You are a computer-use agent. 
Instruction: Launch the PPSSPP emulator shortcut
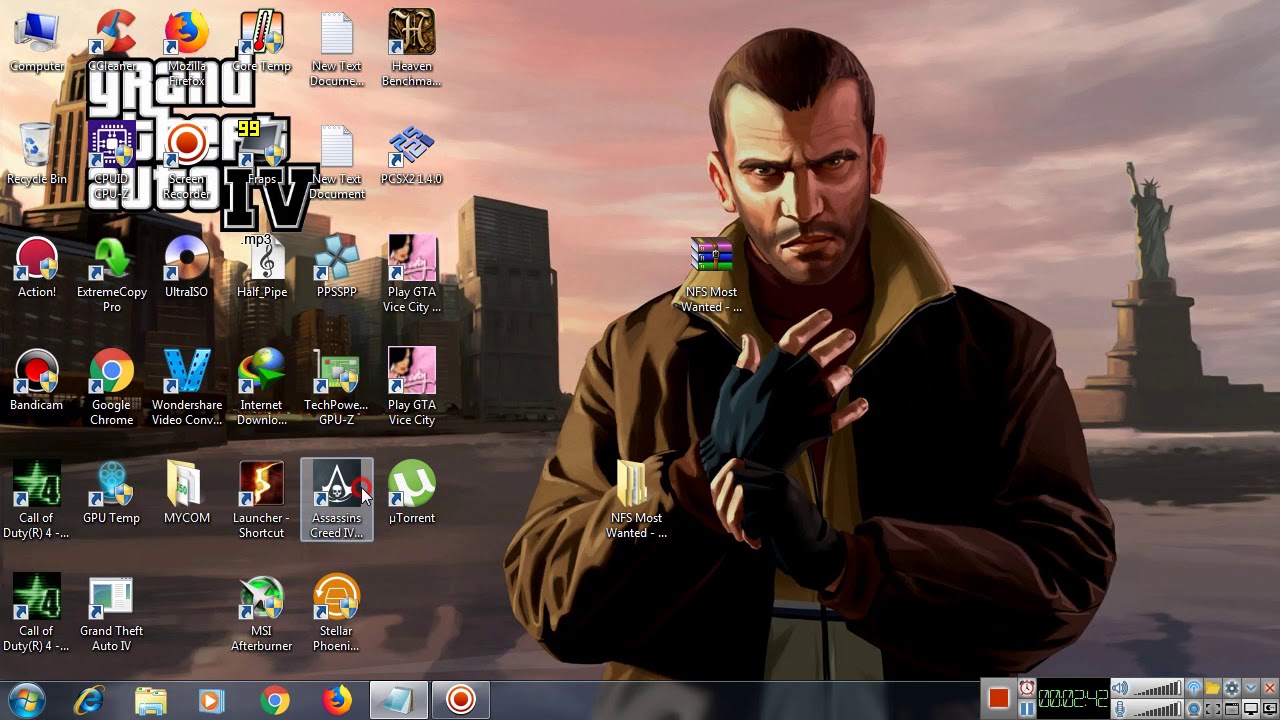[x=337, y=268]
